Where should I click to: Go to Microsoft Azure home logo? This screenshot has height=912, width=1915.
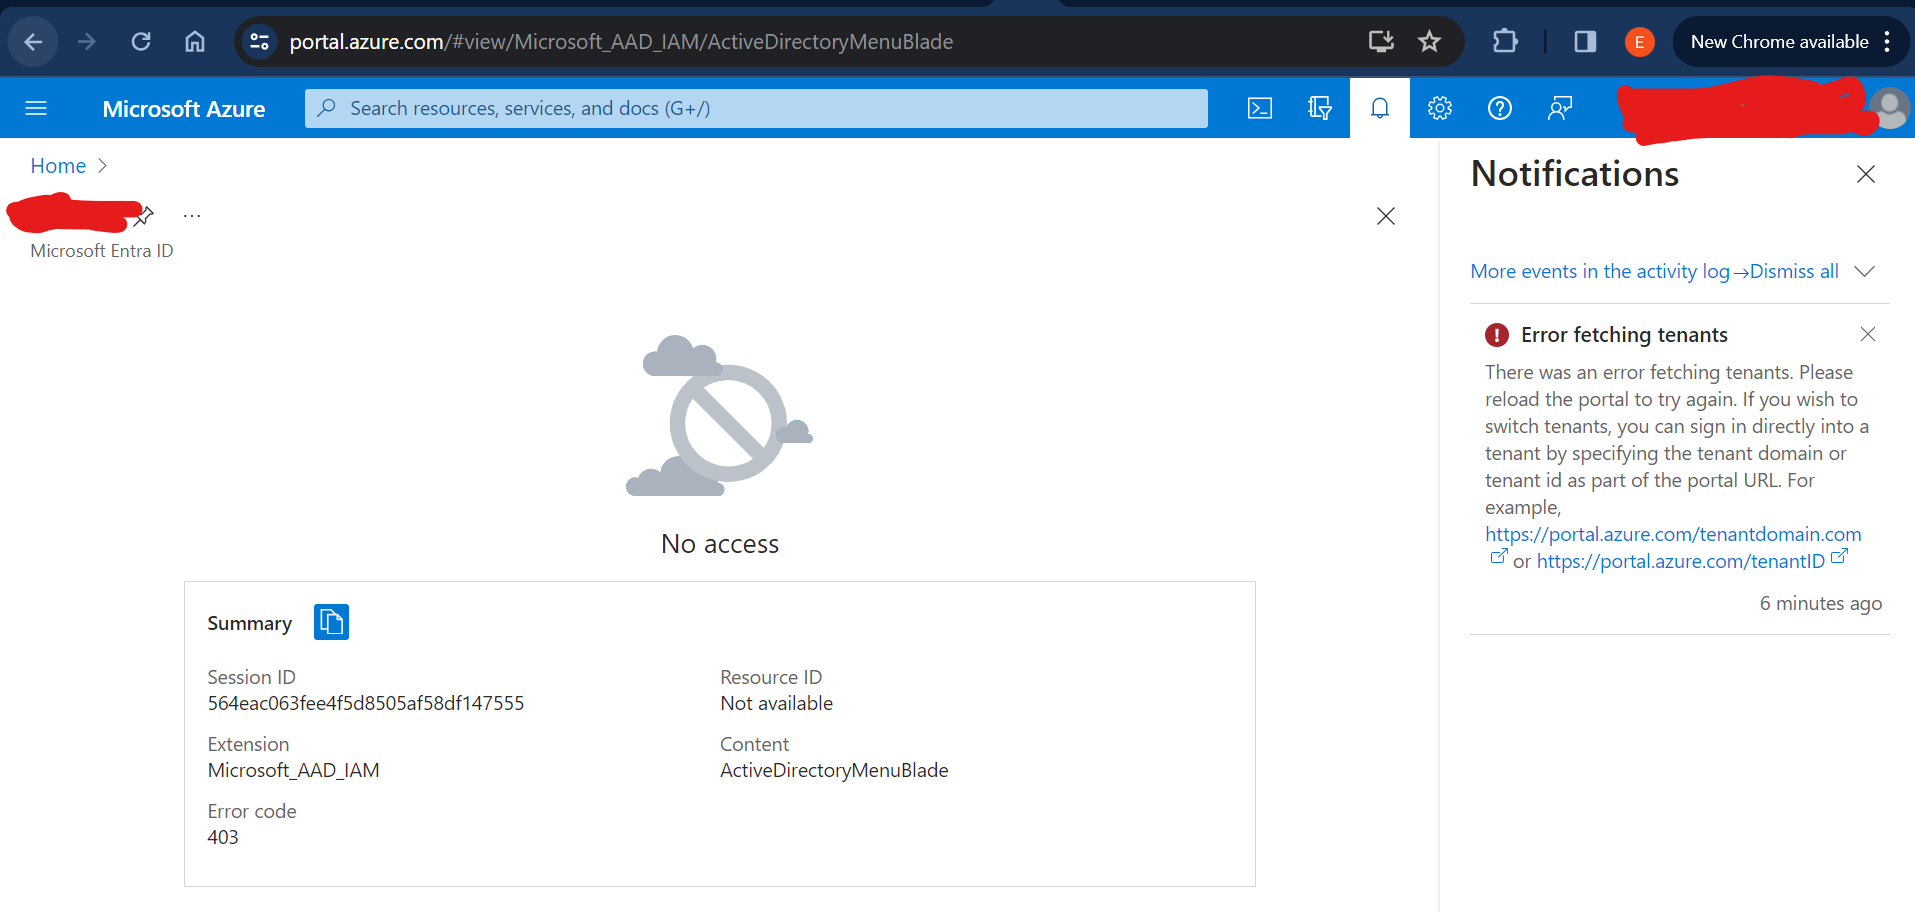(184, 109)
